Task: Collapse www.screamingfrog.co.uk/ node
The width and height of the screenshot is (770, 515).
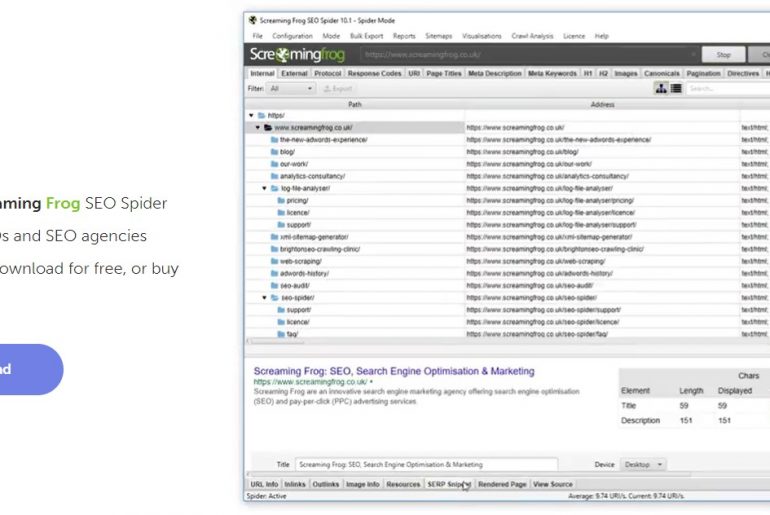Action: click(x=258, y=128)
